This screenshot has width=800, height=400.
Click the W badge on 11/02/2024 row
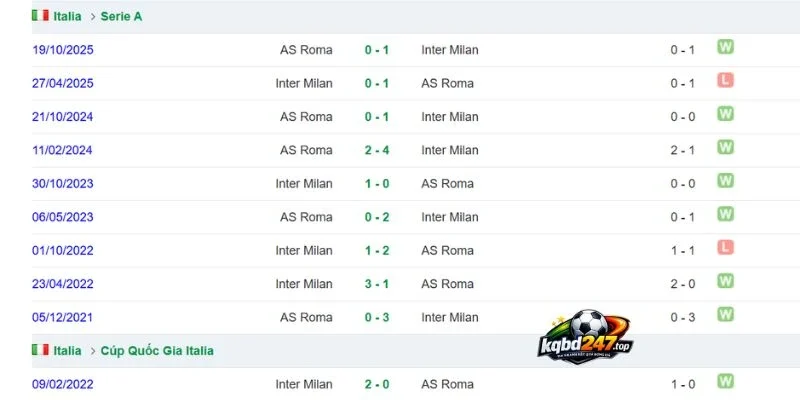(x=725, y=147)
